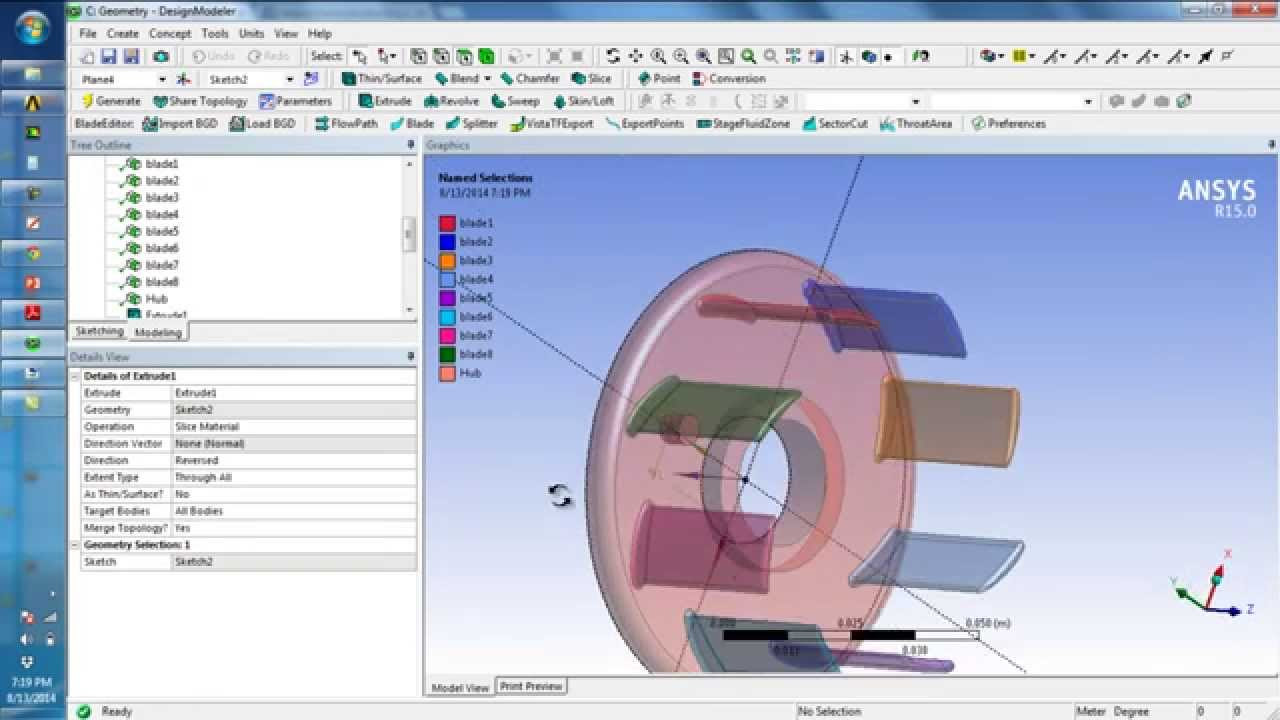This screenshot has height=720, width=1280.
Task: Toggle Display Plane axes icon
Action: click(x=846, y=56)
